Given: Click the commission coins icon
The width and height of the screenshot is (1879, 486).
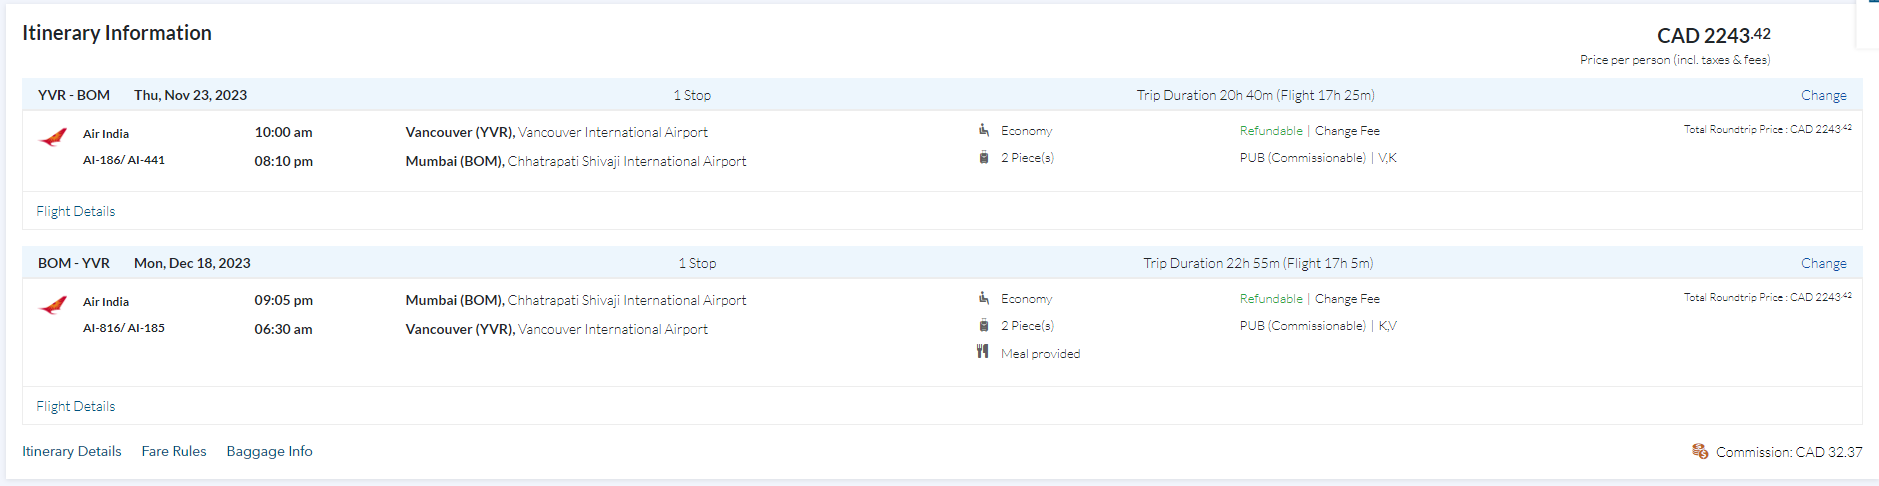Looking at the screenshot, I should (x=1700, y=451).
